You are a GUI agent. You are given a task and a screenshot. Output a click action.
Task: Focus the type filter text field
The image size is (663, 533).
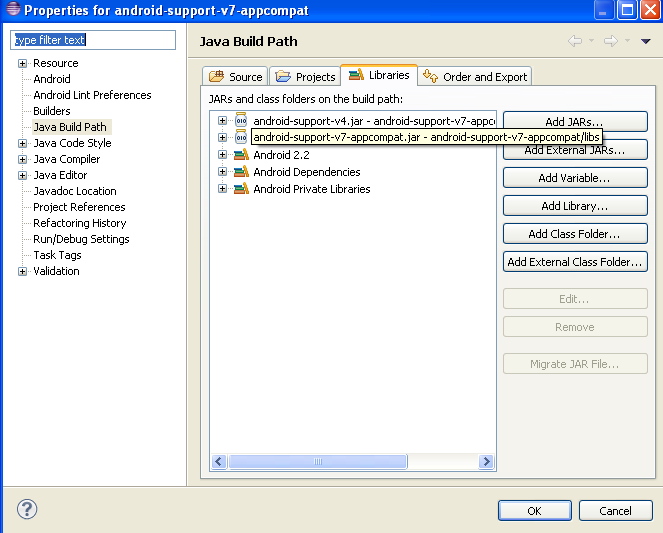click(93, 40)
